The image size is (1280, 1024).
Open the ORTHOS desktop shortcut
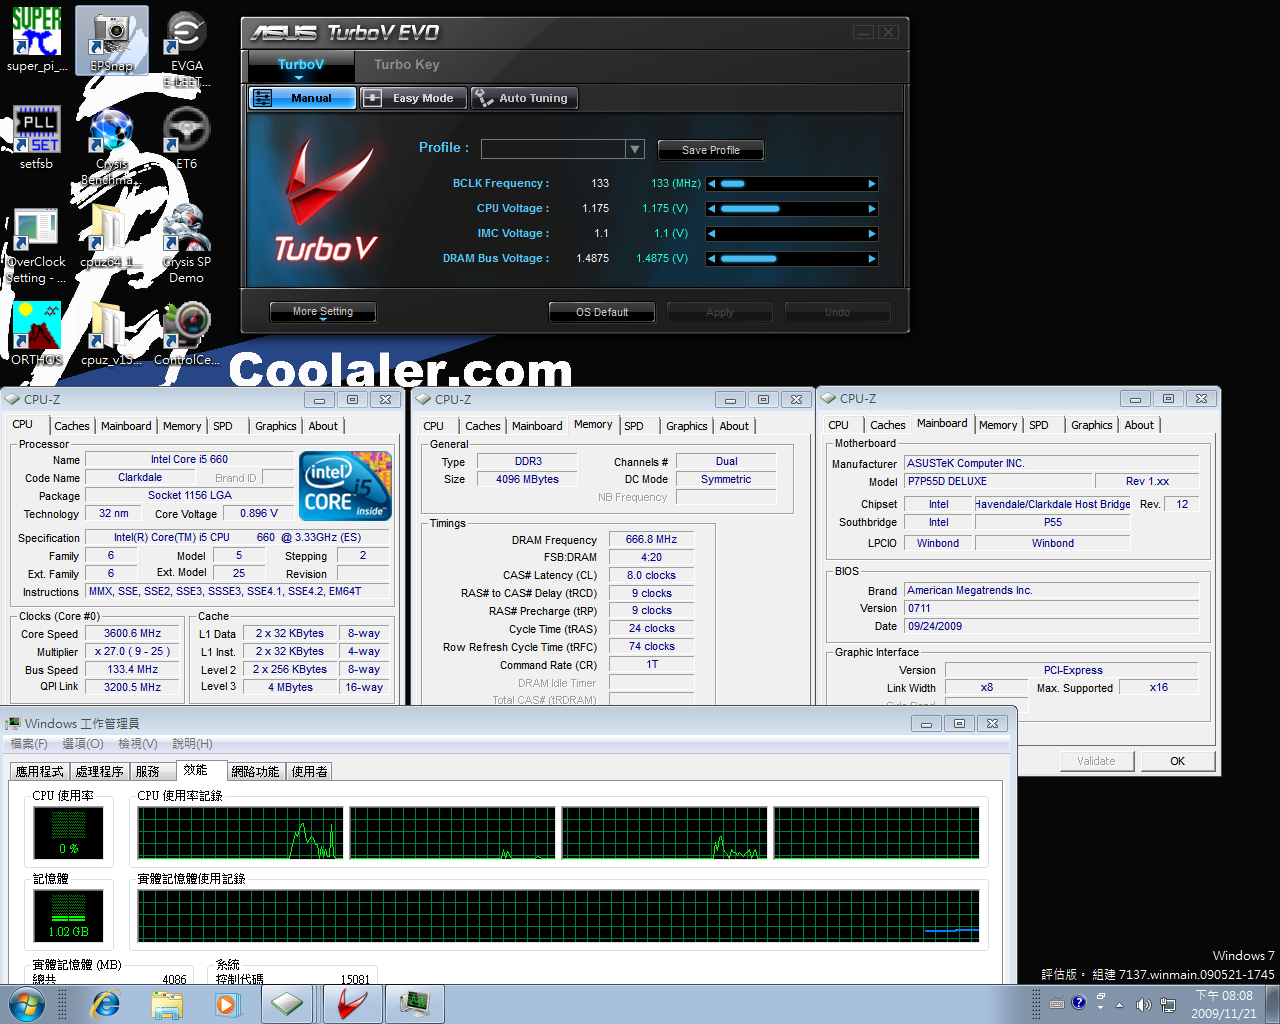pos(37,334)
